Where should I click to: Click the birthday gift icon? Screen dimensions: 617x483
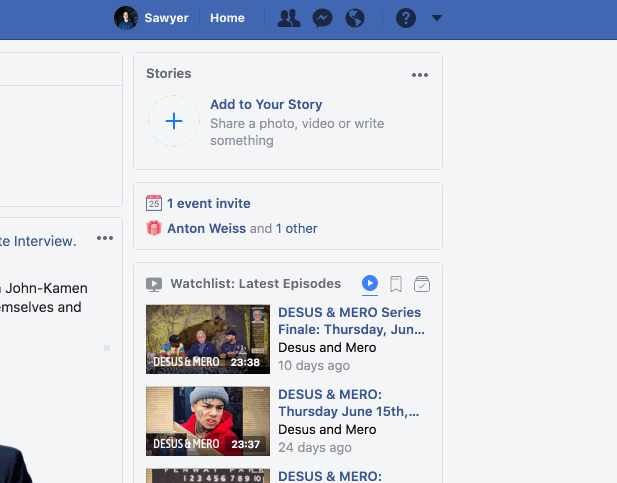[154, 228]
